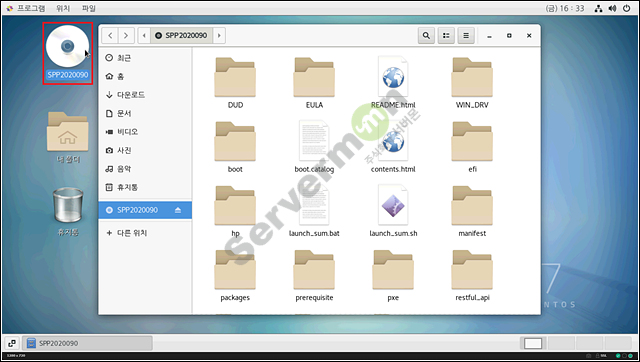Open 사진 (Pictures) in sidebar
The height and width of the screenshot is (362, 640).
click(145, 150)
